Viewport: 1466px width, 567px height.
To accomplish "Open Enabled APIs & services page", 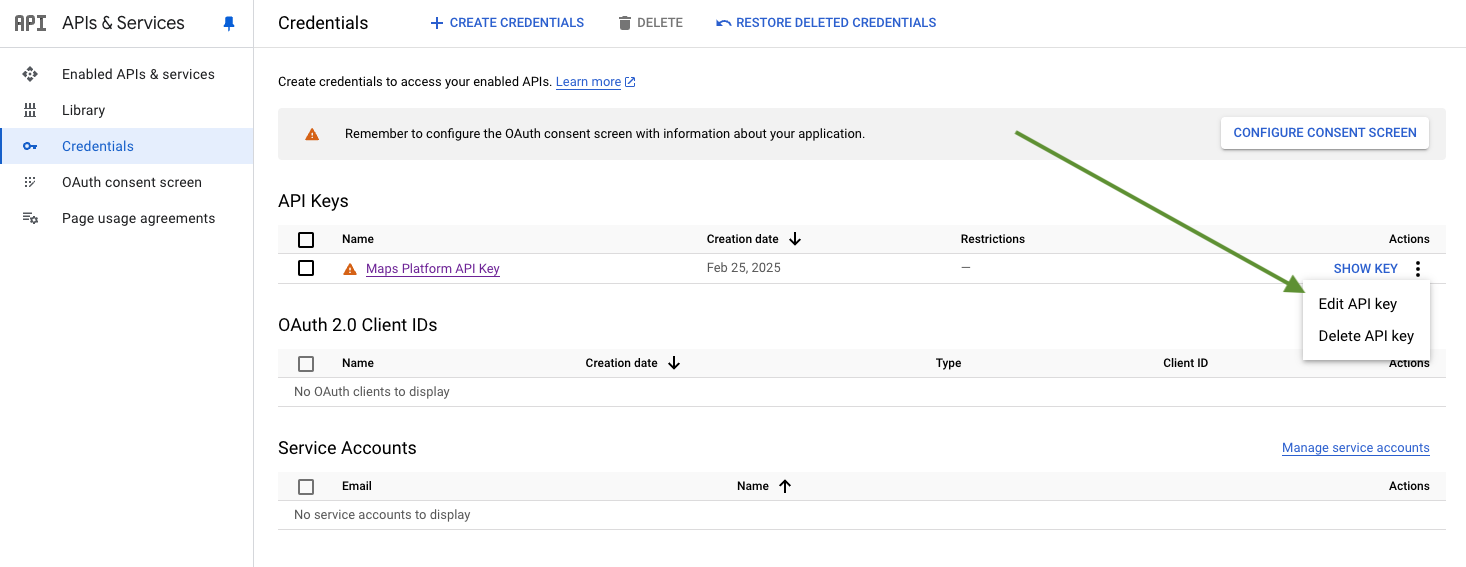I will click(126, 74).
